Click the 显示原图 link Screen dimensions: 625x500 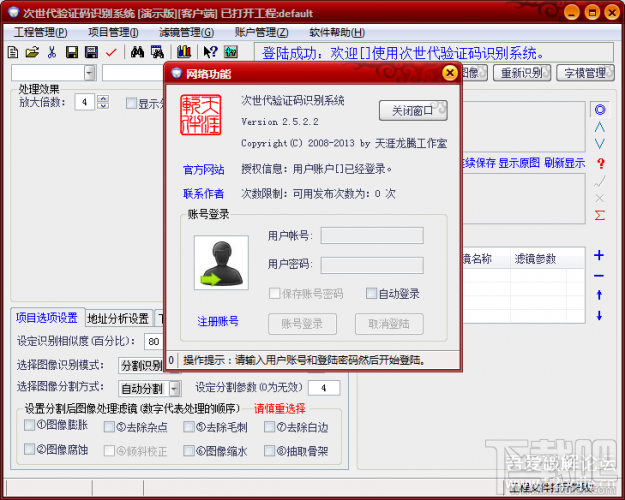click(519, 163)
